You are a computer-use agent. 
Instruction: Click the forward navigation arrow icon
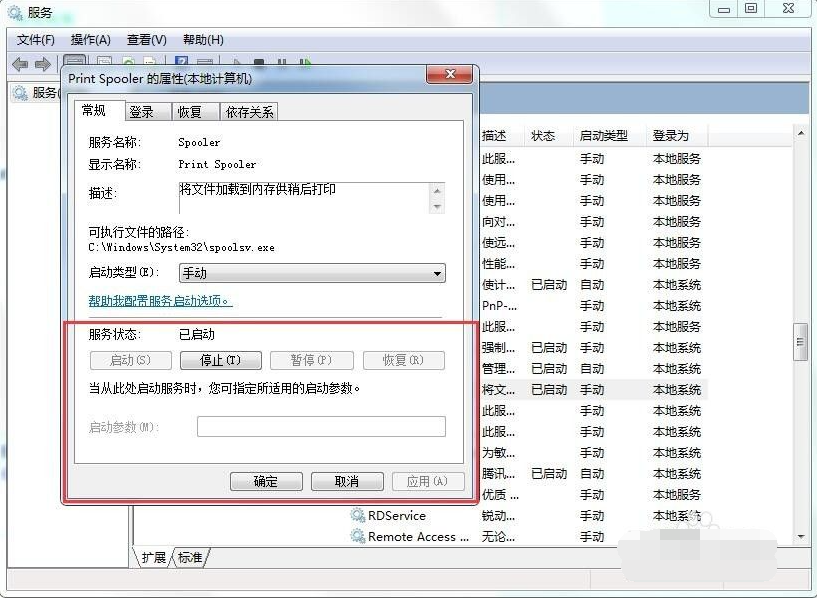(42, 65)
